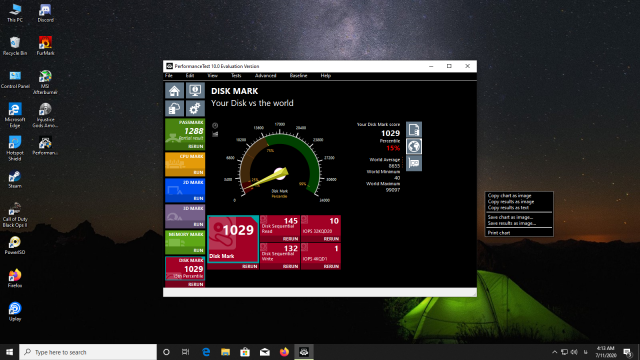Run the 3D Mark test

pos(198,224)
